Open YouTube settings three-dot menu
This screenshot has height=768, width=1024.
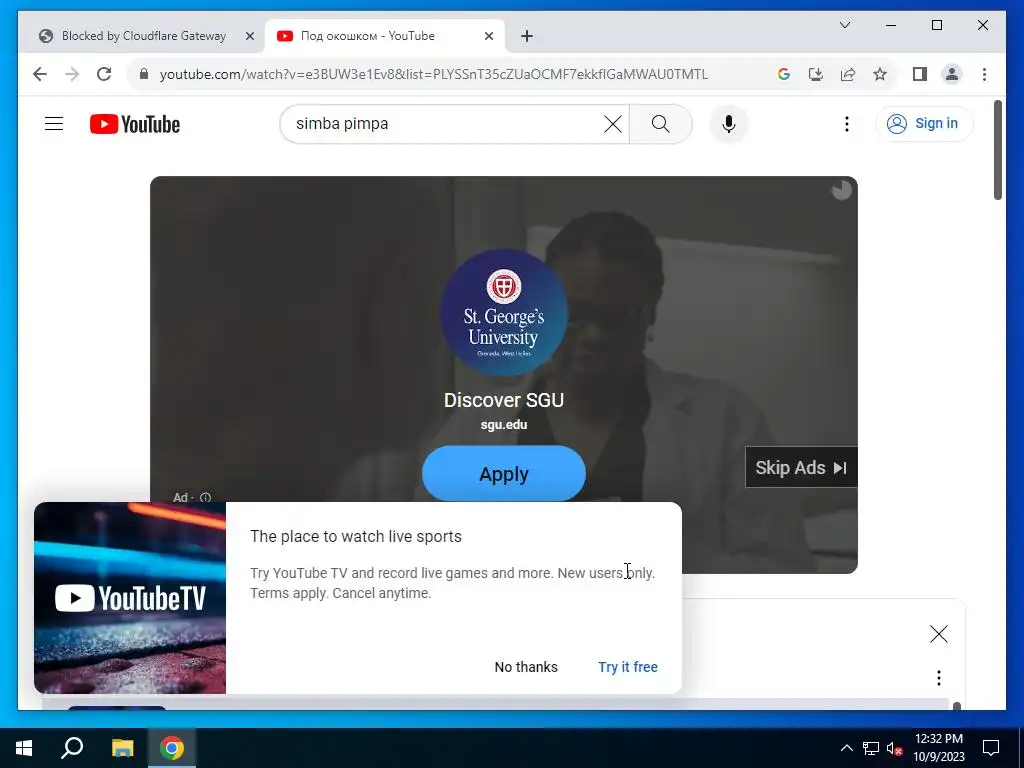click(846, 124)
